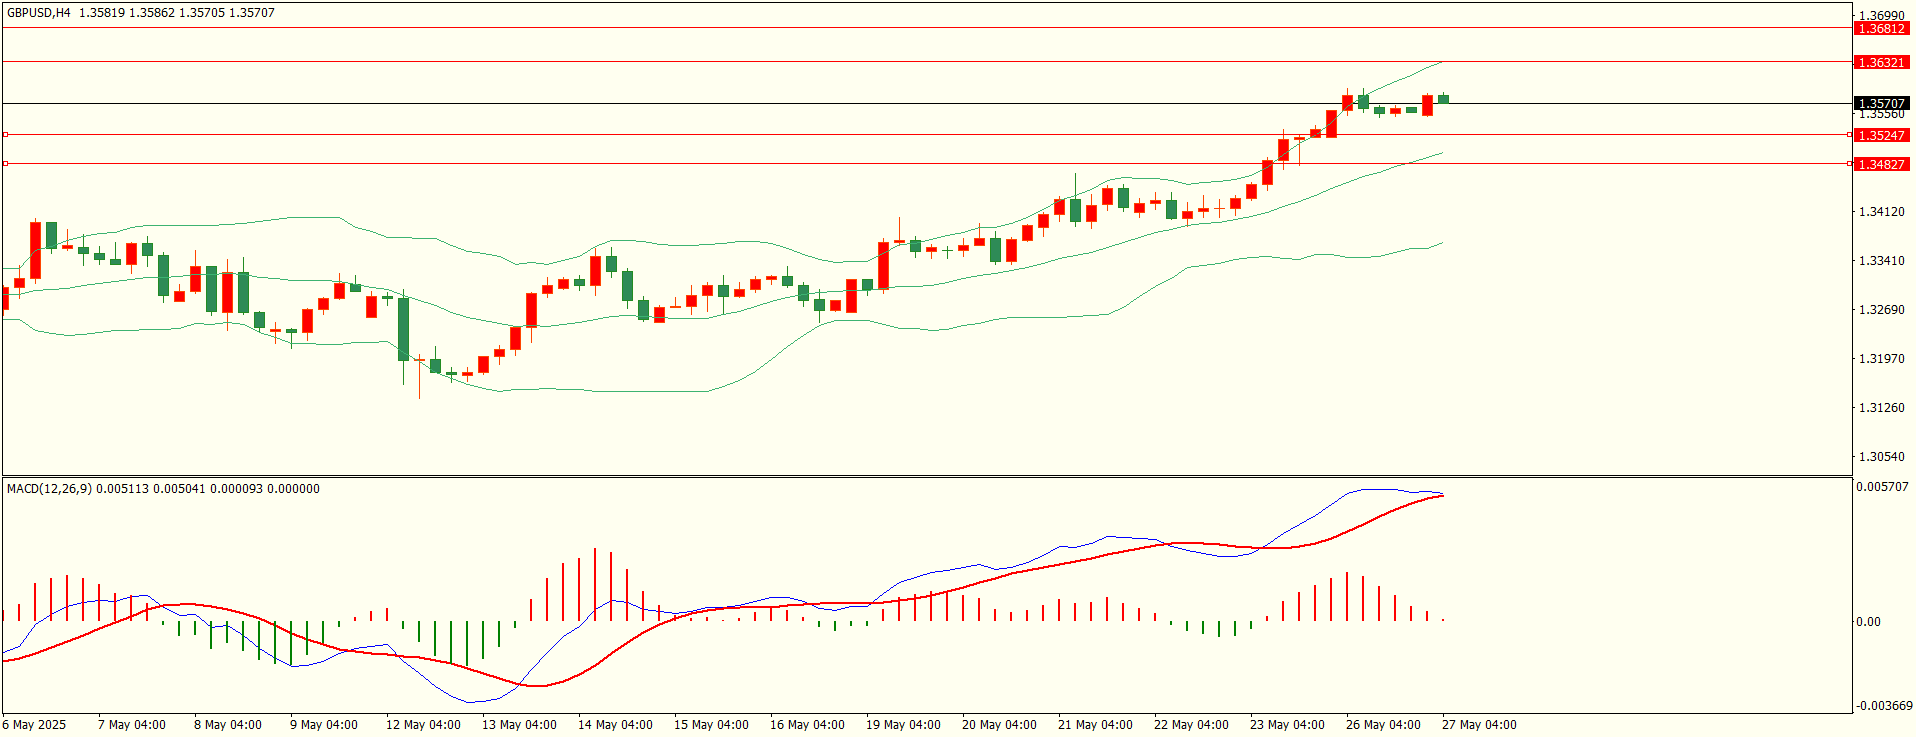The width and height of the screenshot is (1916, 737).
Task: Click the 1.34827 price level label
Action: point(1881,164)
